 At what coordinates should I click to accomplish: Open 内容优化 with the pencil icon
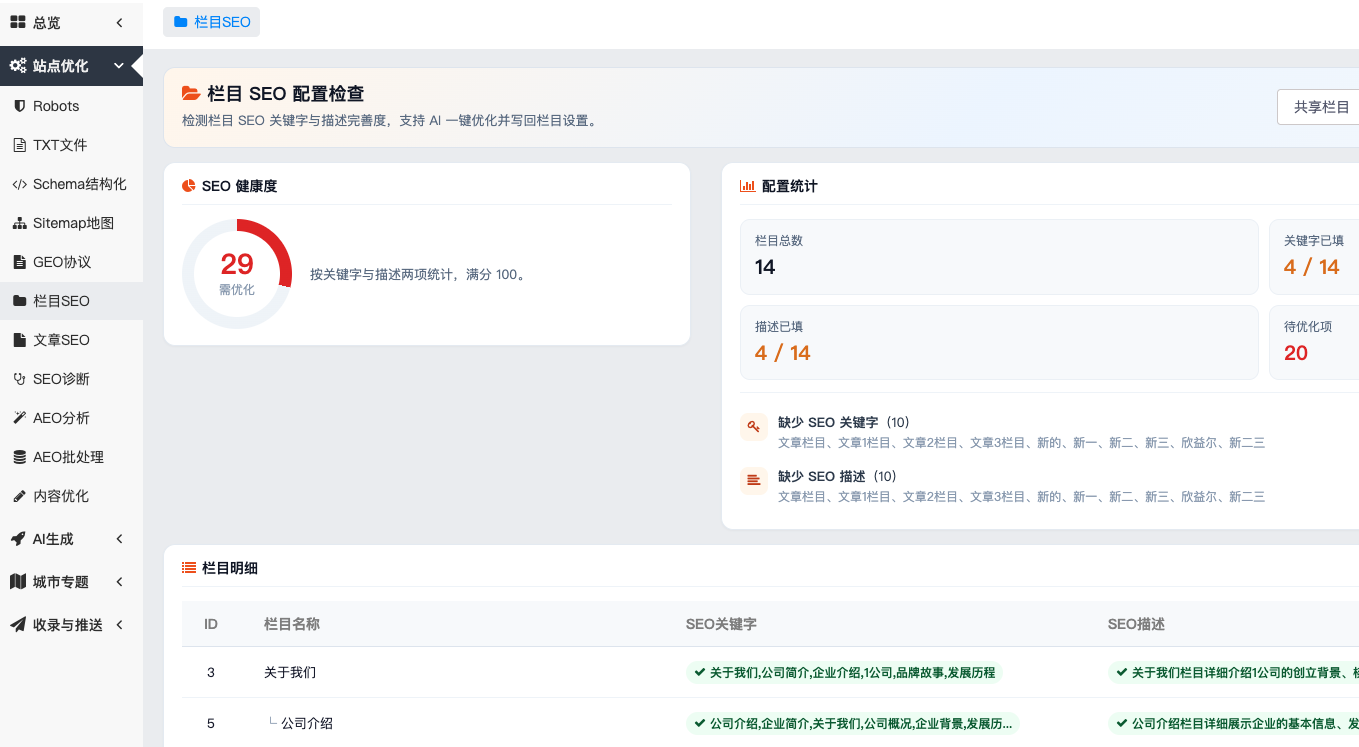(19, 496)
